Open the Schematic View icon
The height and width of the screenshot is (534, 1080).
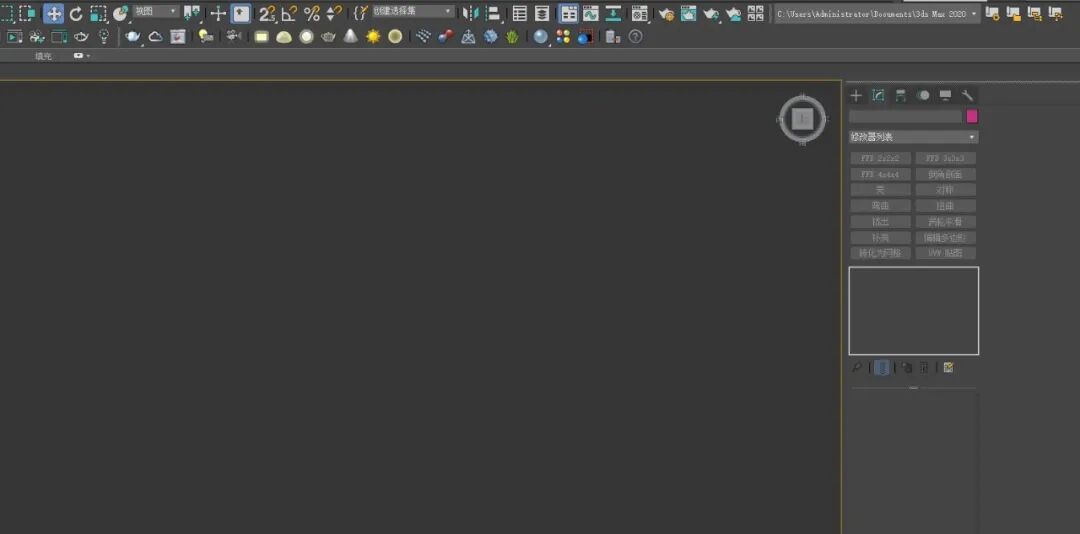coord(613,13)
